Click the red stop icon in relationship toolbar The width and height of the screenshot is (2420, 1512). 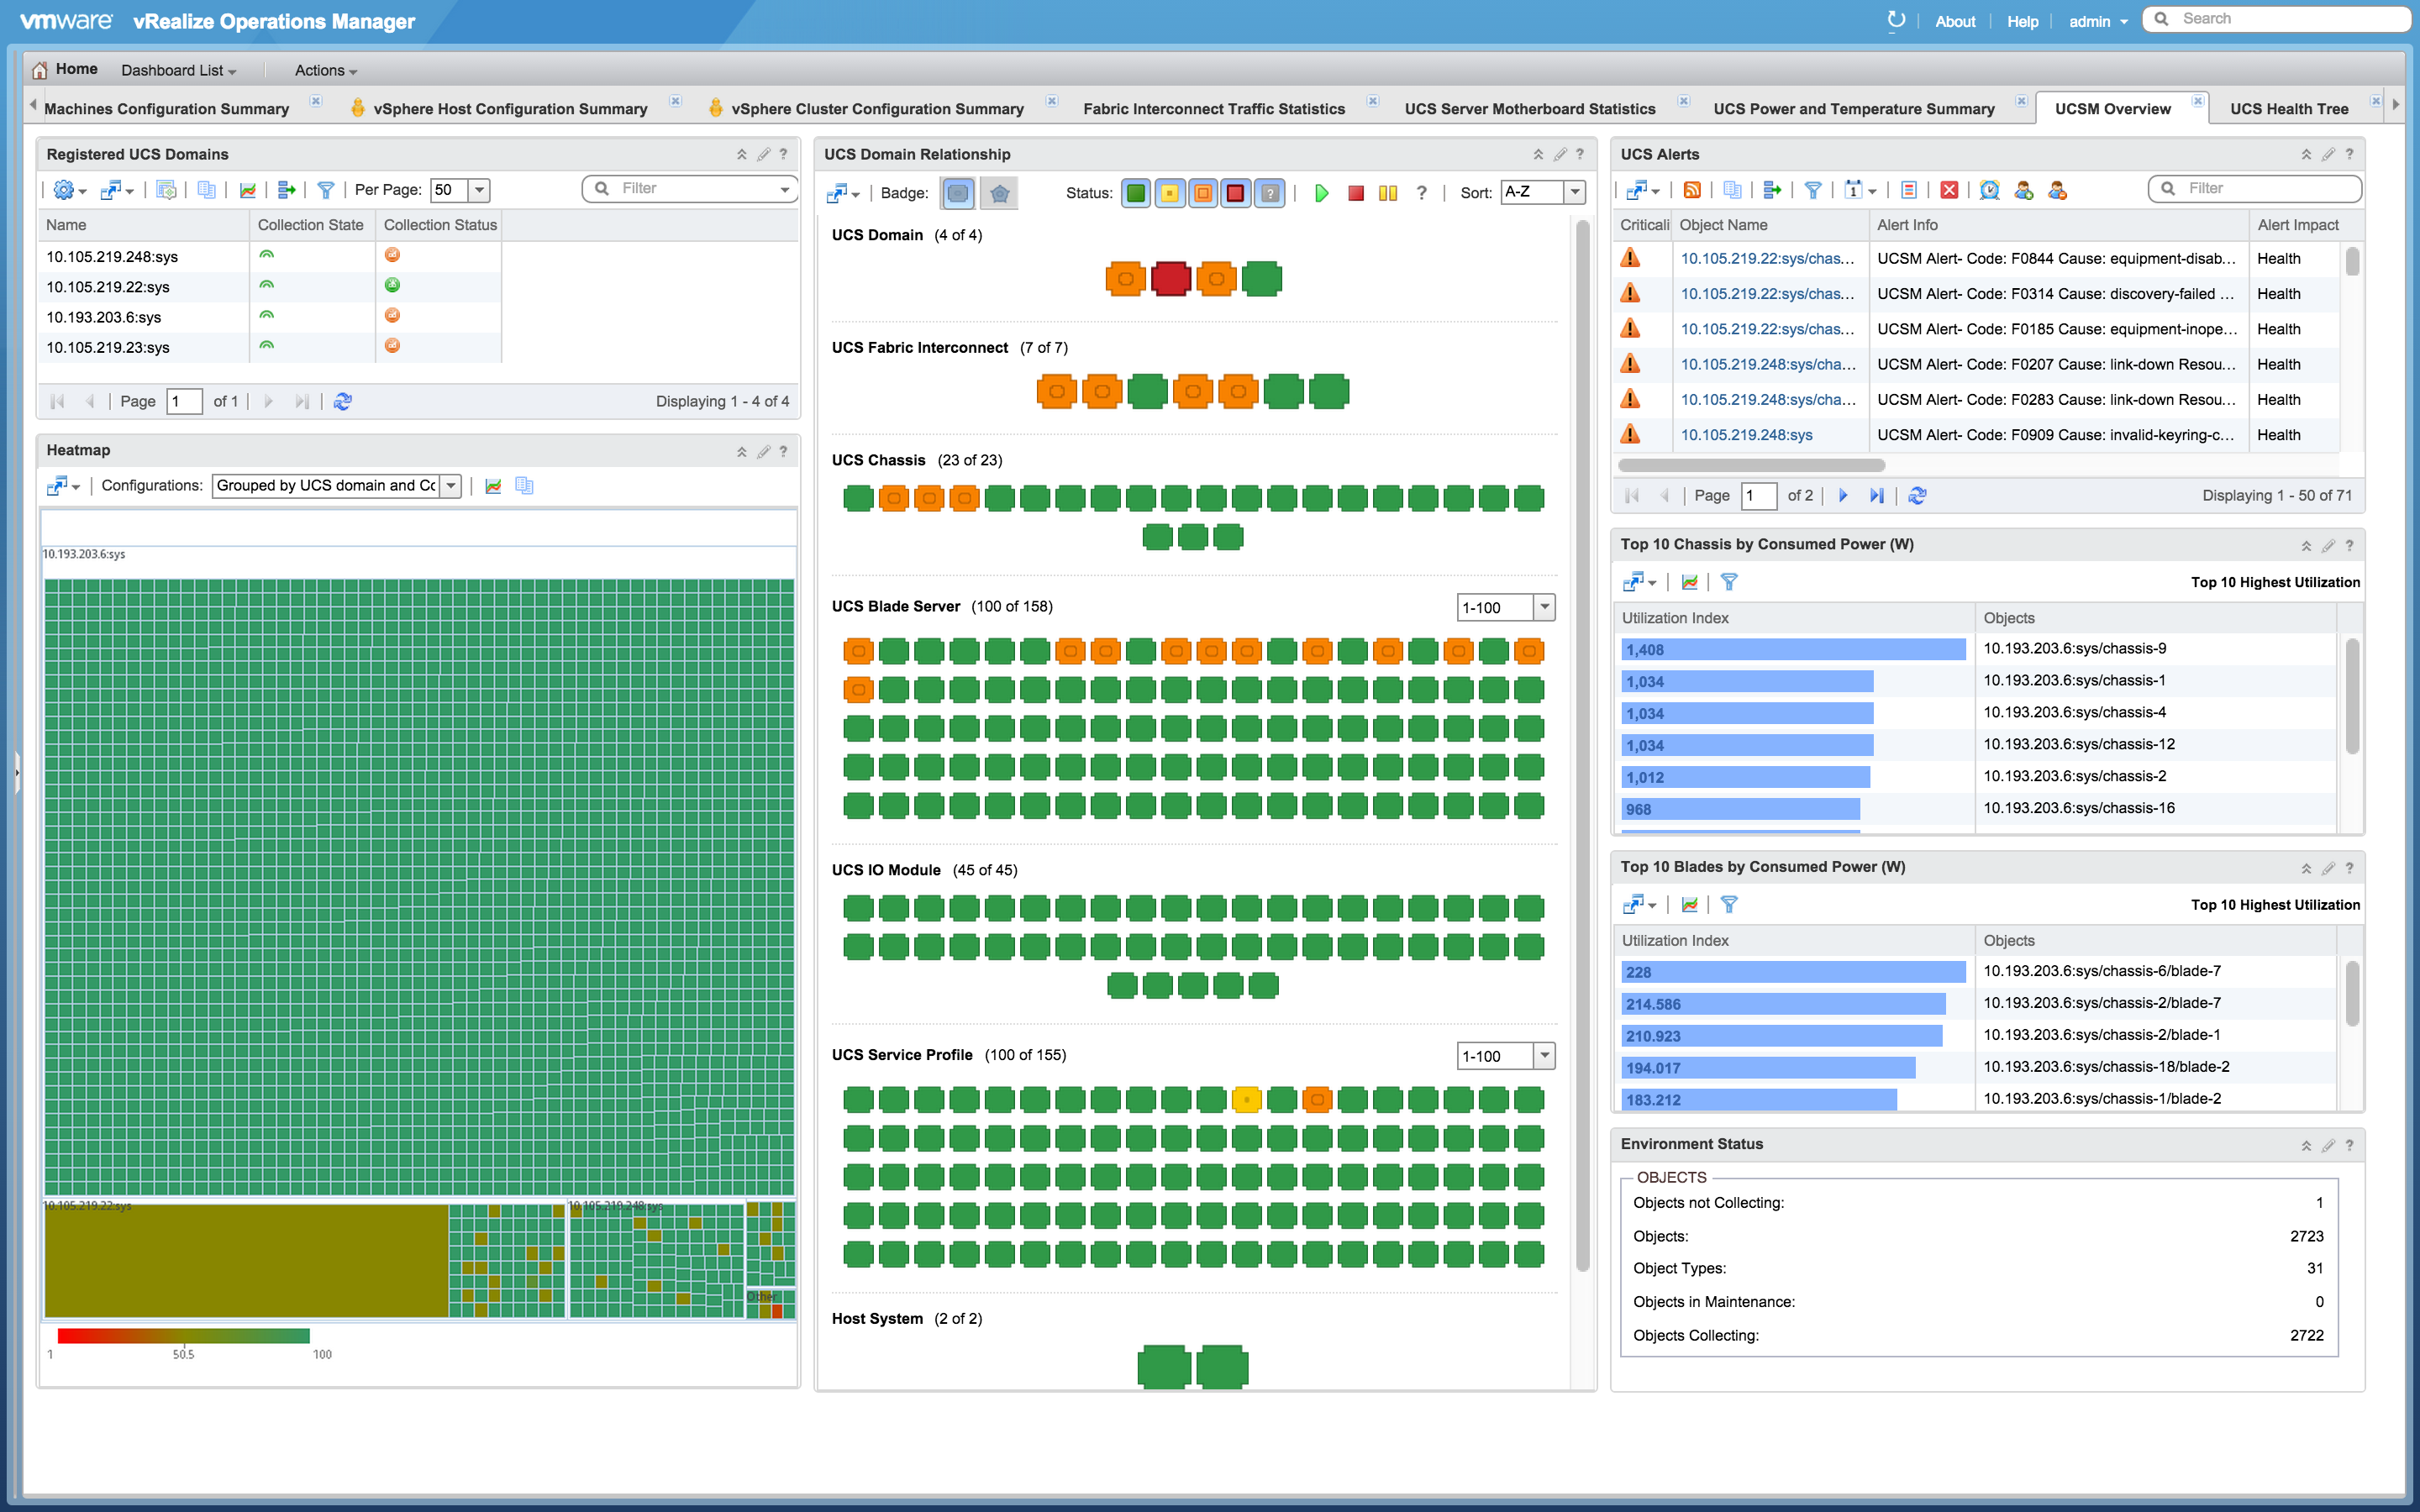pyautogui.click(x=1355, y=193)
